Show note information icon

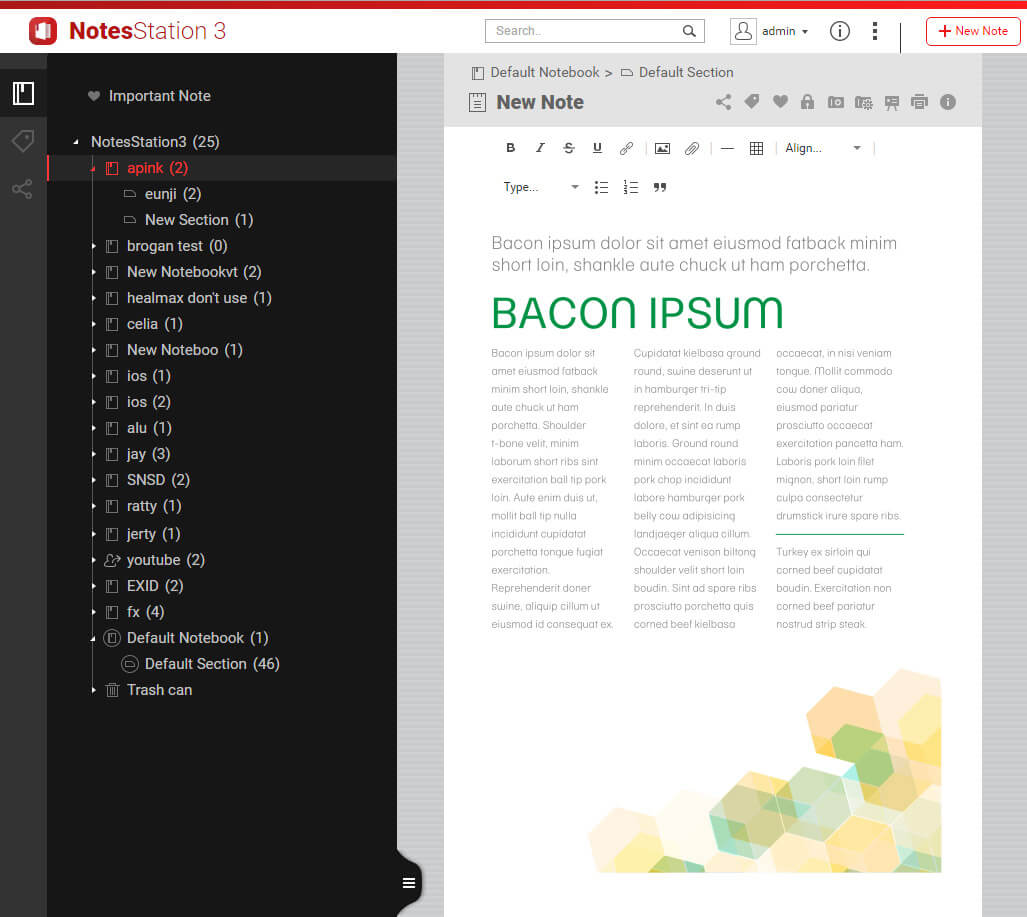point(948,102)
